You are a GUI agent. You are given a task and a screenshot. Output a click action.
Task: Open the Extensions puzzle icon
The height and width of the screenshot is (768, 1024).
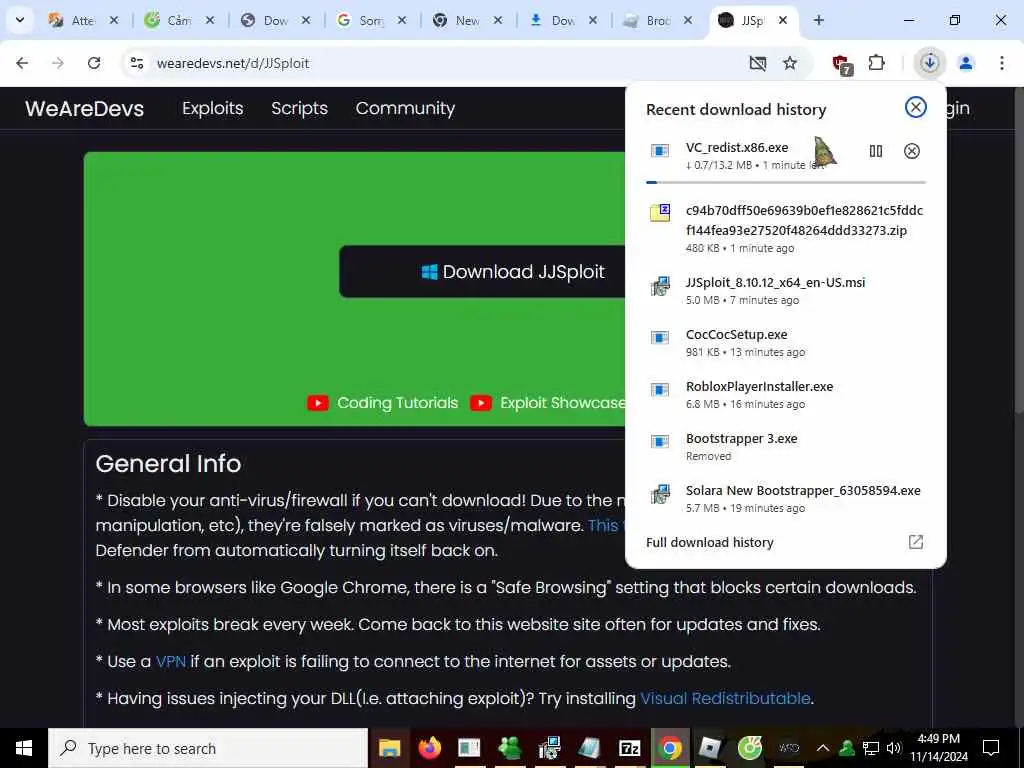[x=876, y=63]
